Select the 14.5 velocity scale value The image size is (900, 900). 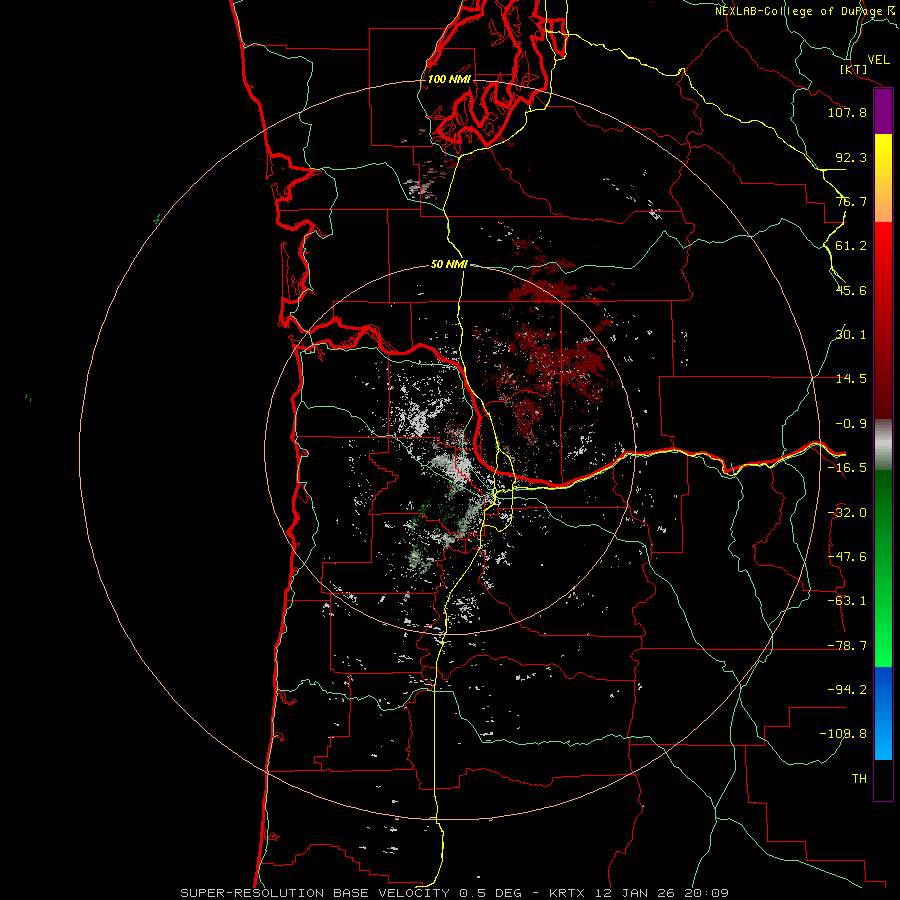[851, 379]
